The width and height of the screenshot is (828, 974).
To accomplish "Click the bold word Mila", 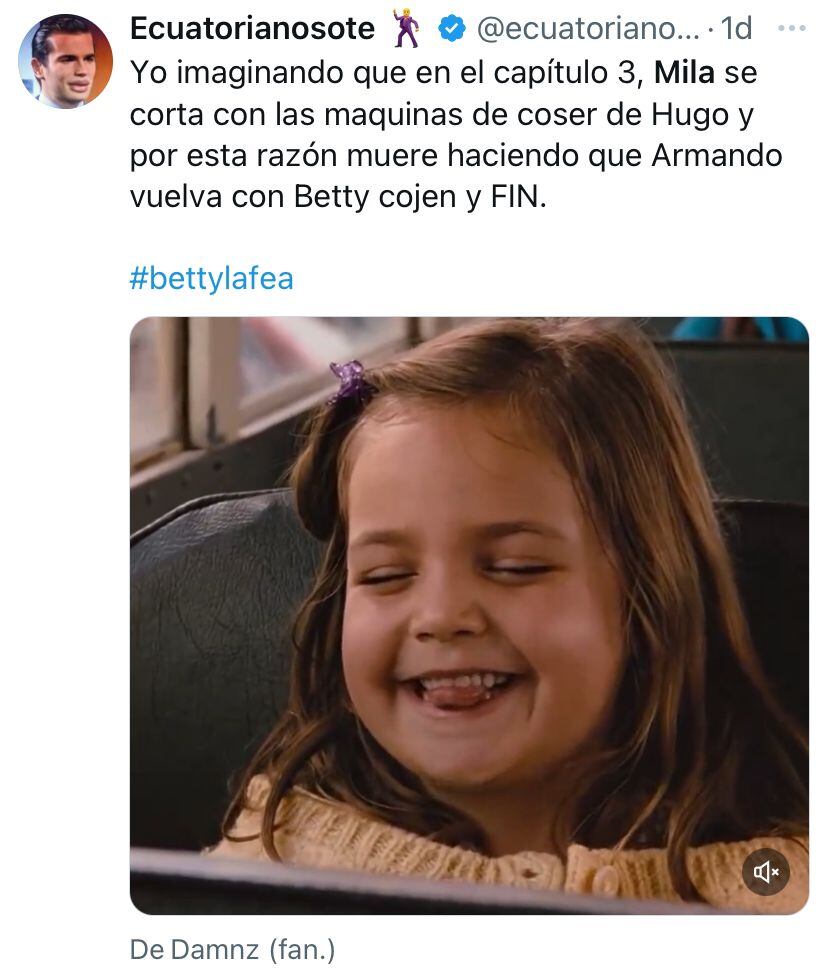I will pyautogui.click(x=685, y=73).
